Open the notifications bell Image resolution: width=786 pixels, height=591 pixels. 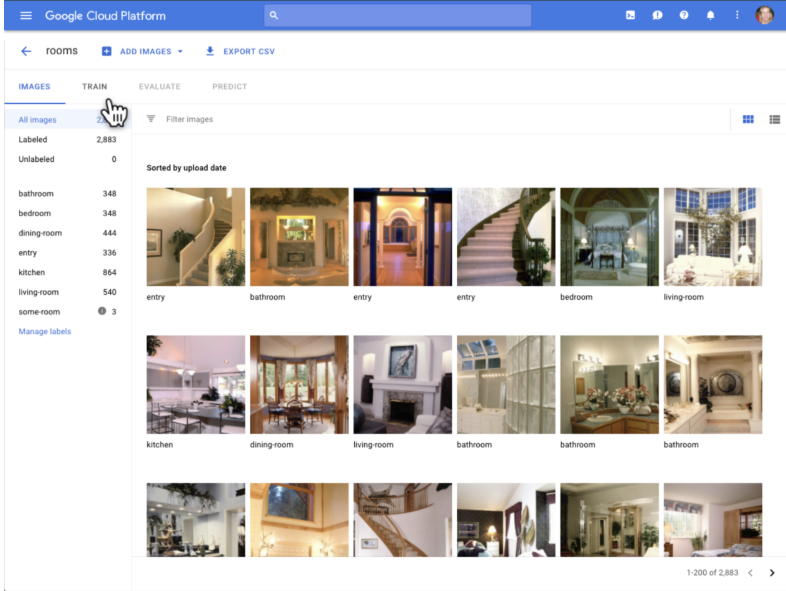click(x=710, y=16)
